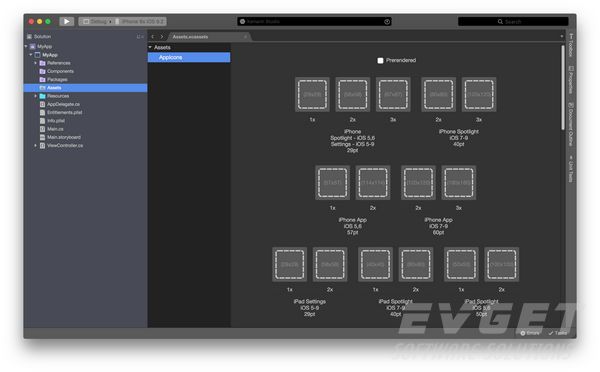Navigate forward with the right arrow
600x372 pixels.
[x=162, y=37]
